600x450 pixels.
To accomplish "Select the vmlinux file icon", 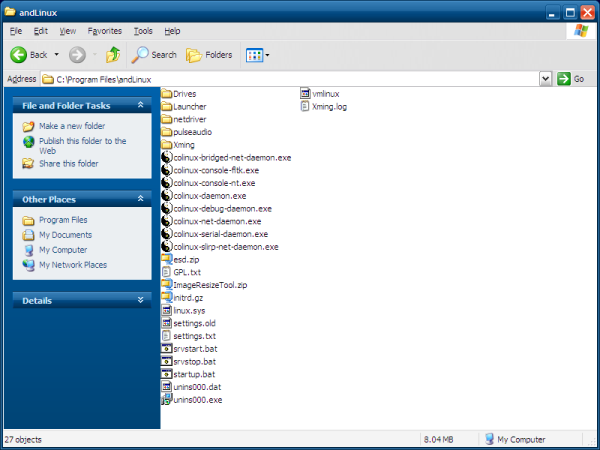I will (305, 93).
